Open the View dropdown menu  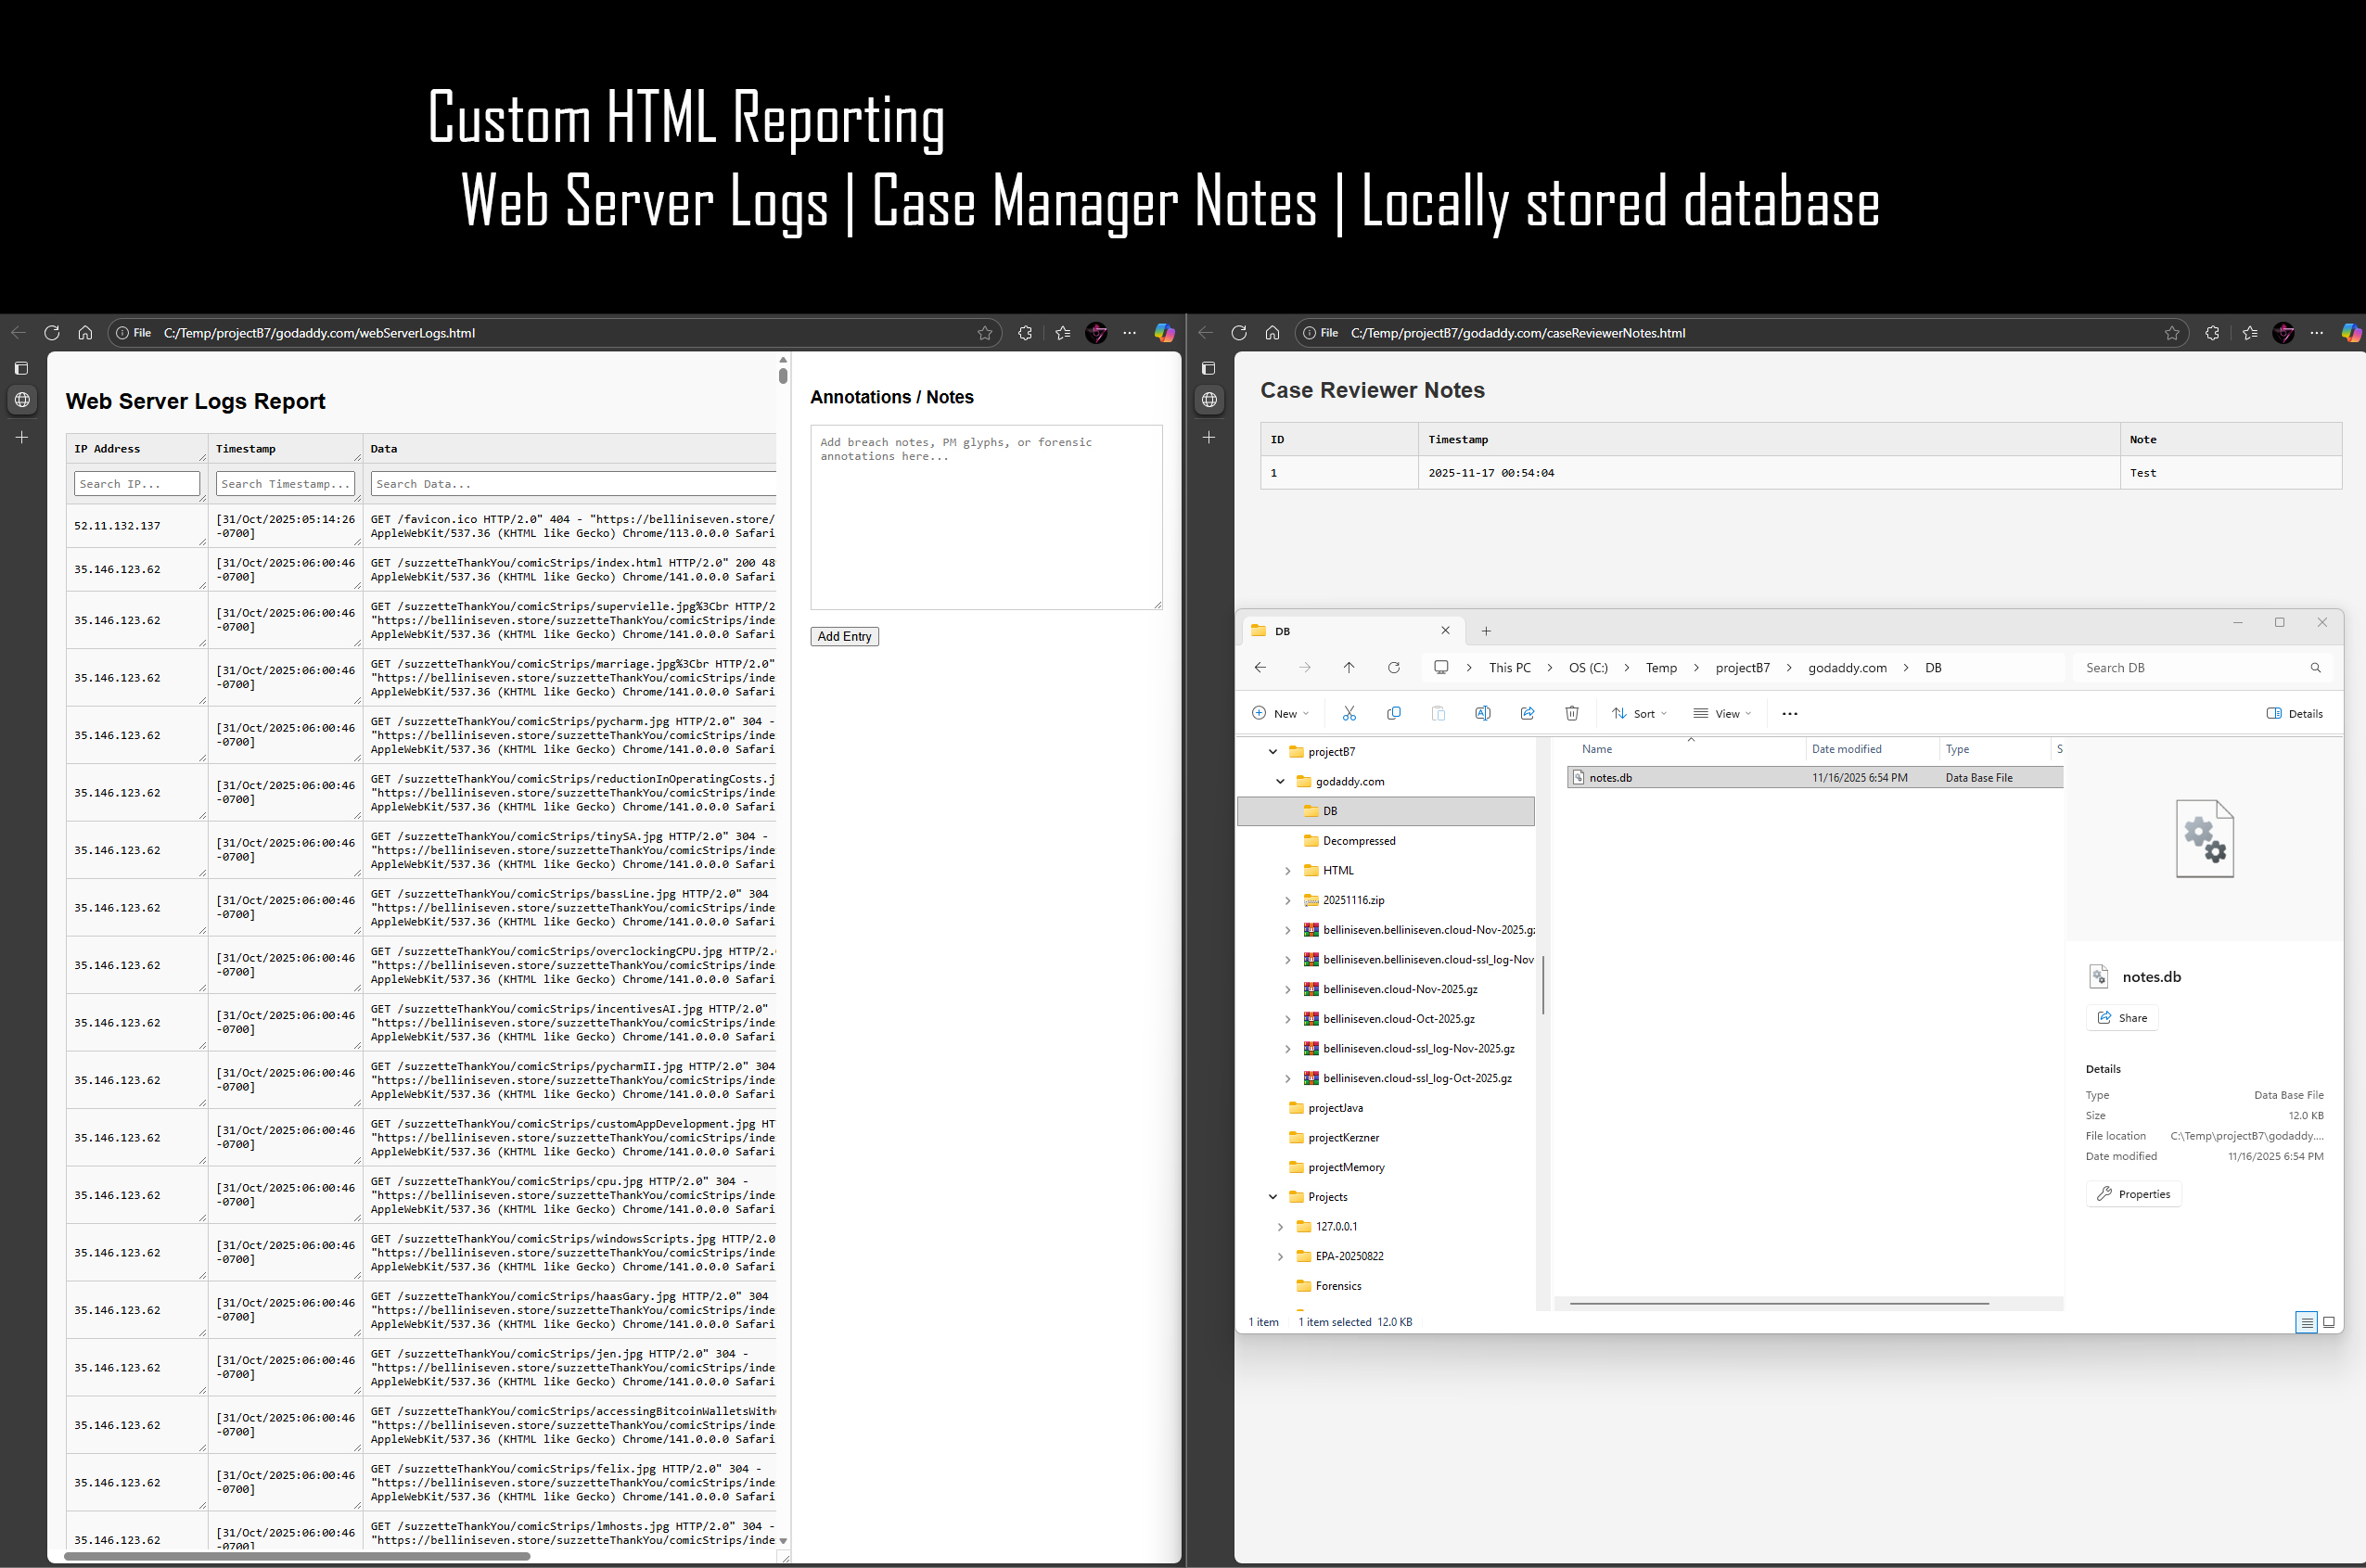[x=1722, y=713]
